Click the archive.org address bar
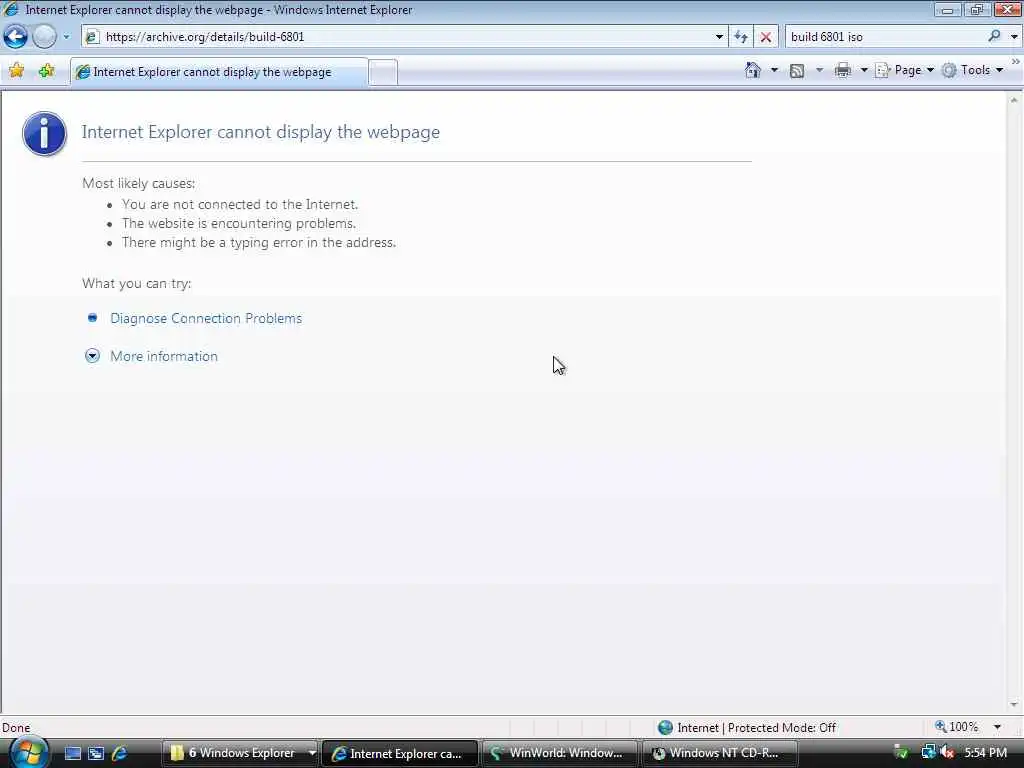 coord(405,37)
